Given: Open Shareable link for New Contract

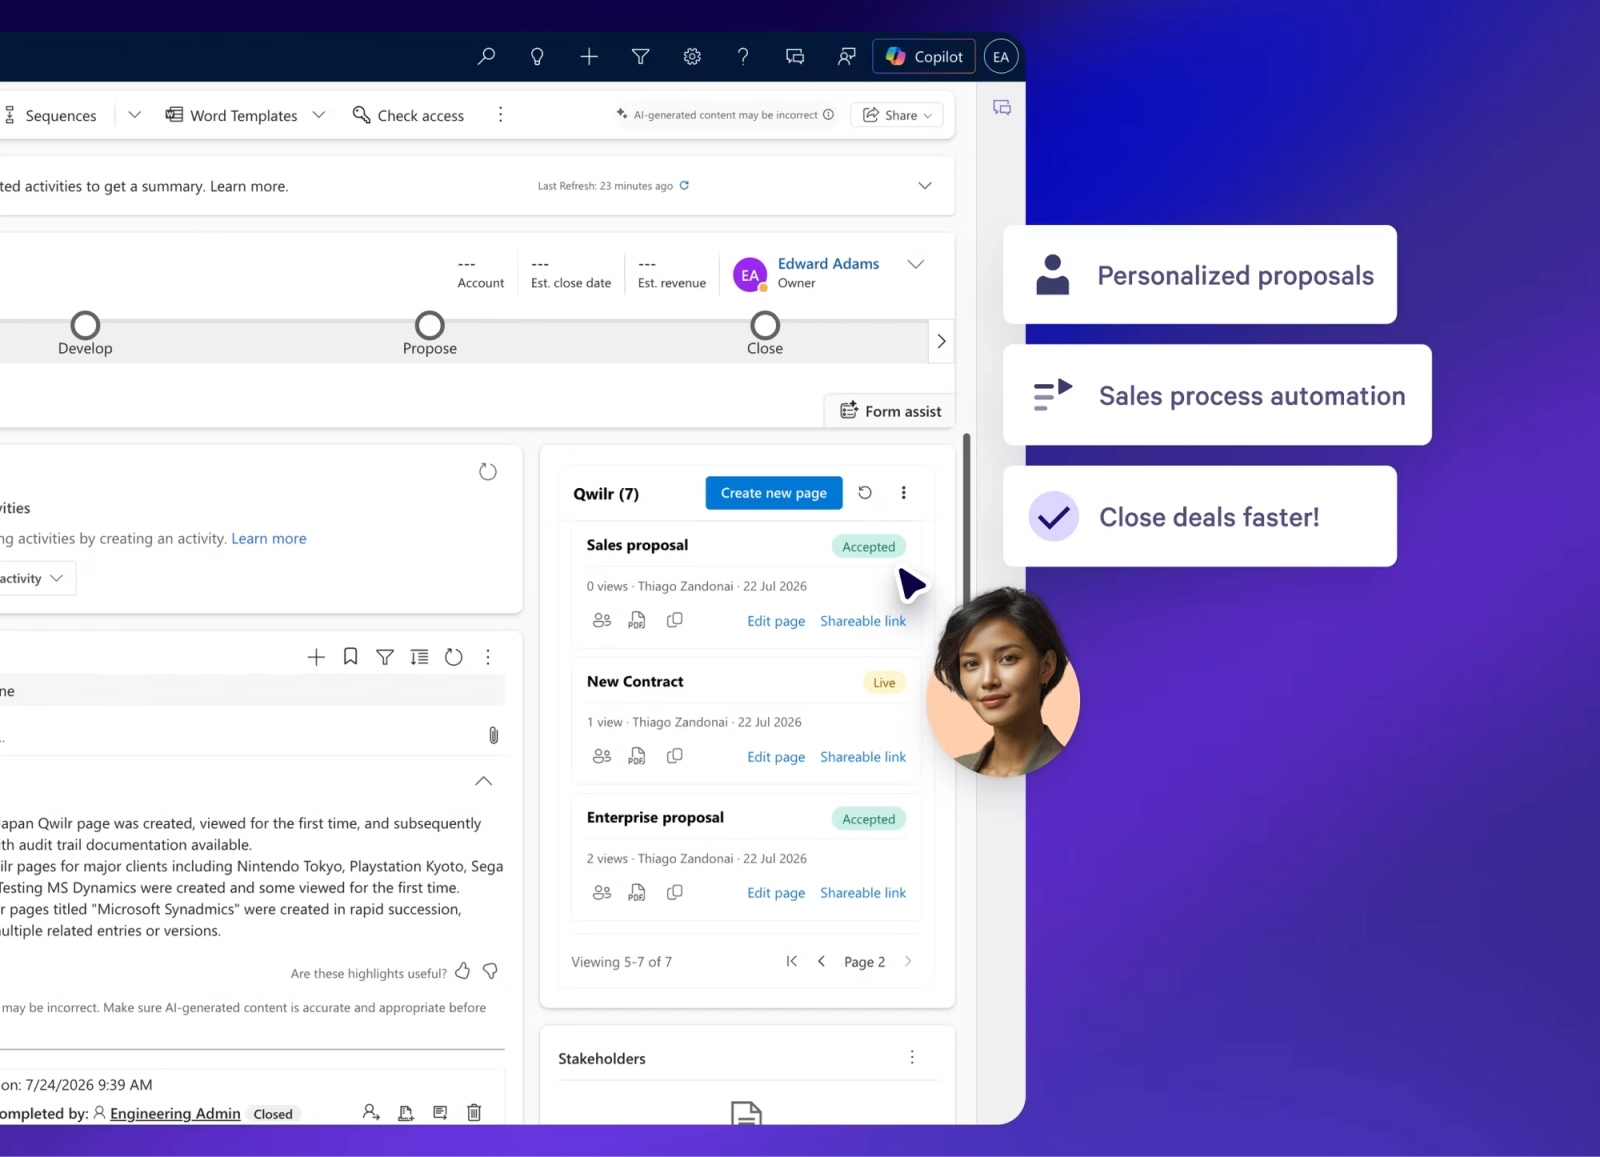Looking at the screenshot, I should 863,757.
